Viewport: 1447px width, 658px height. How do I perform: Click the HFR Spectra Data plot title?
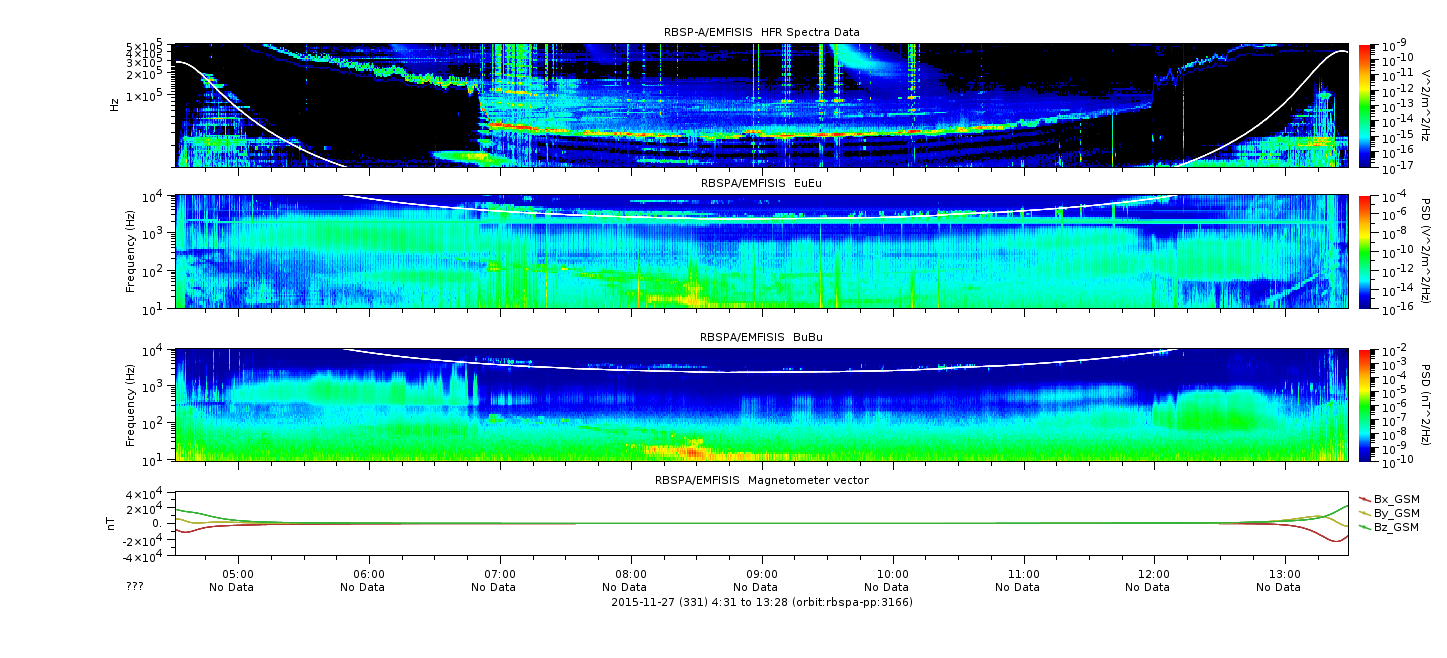(761, 32)
